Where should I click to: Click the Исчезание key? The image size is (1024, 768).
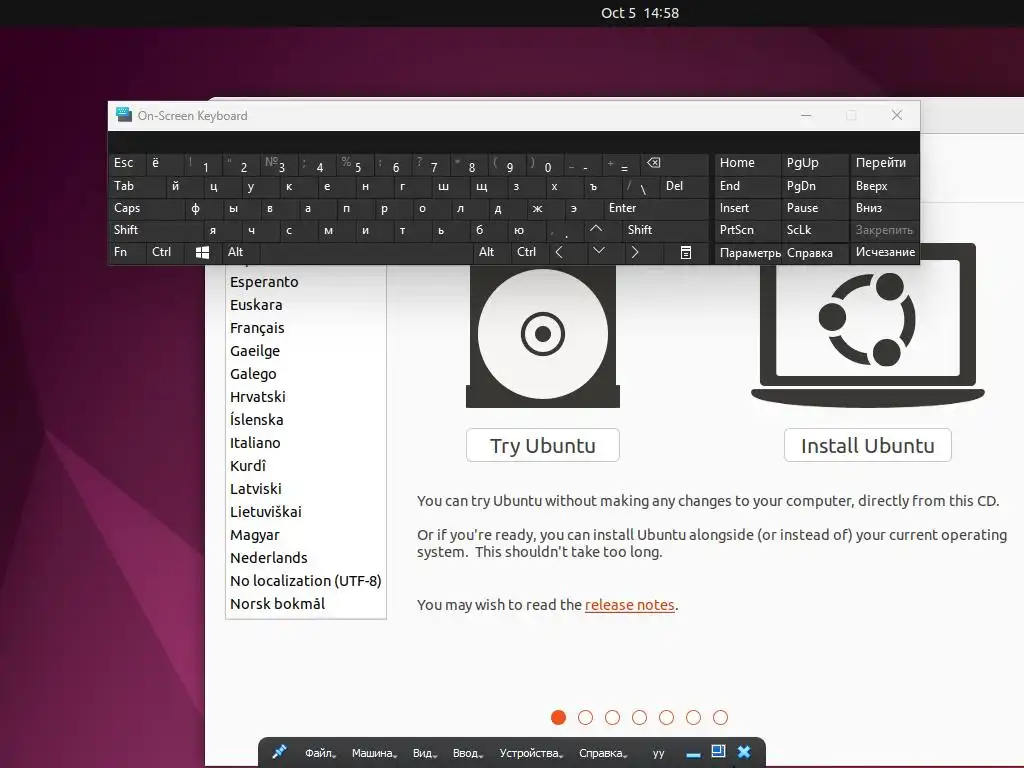885,252
